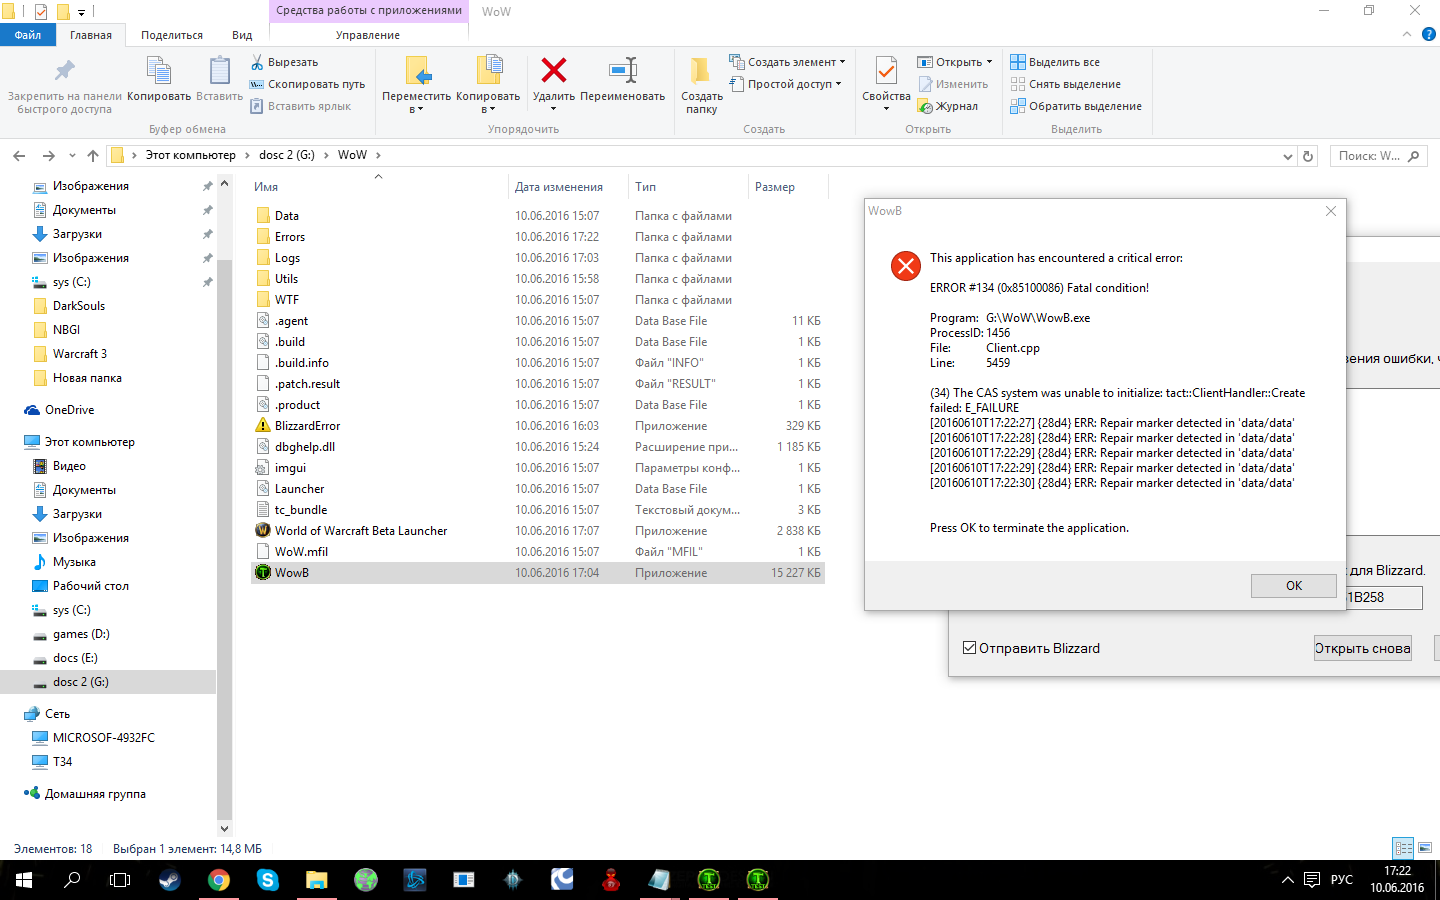Pin to Quick Access (Закрепить на панели)

tap(65, 85)
